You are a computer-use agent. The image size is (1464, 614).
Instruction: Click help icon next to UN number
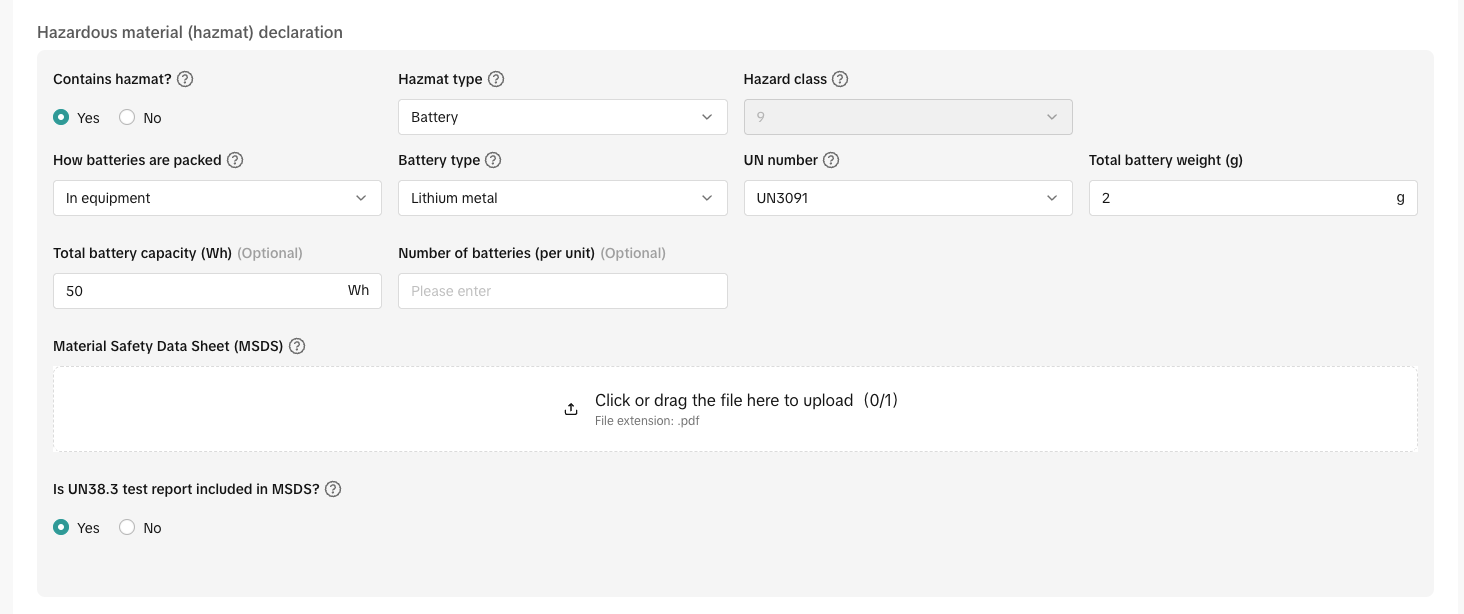pyautogui.click(x=831, y=160)
